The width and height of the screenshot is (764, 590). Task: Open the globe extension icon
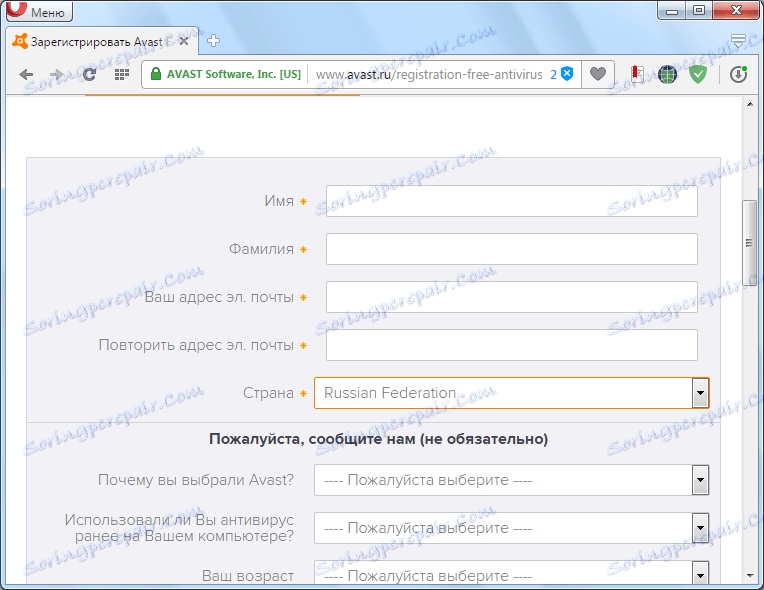(x=668, y=75)
